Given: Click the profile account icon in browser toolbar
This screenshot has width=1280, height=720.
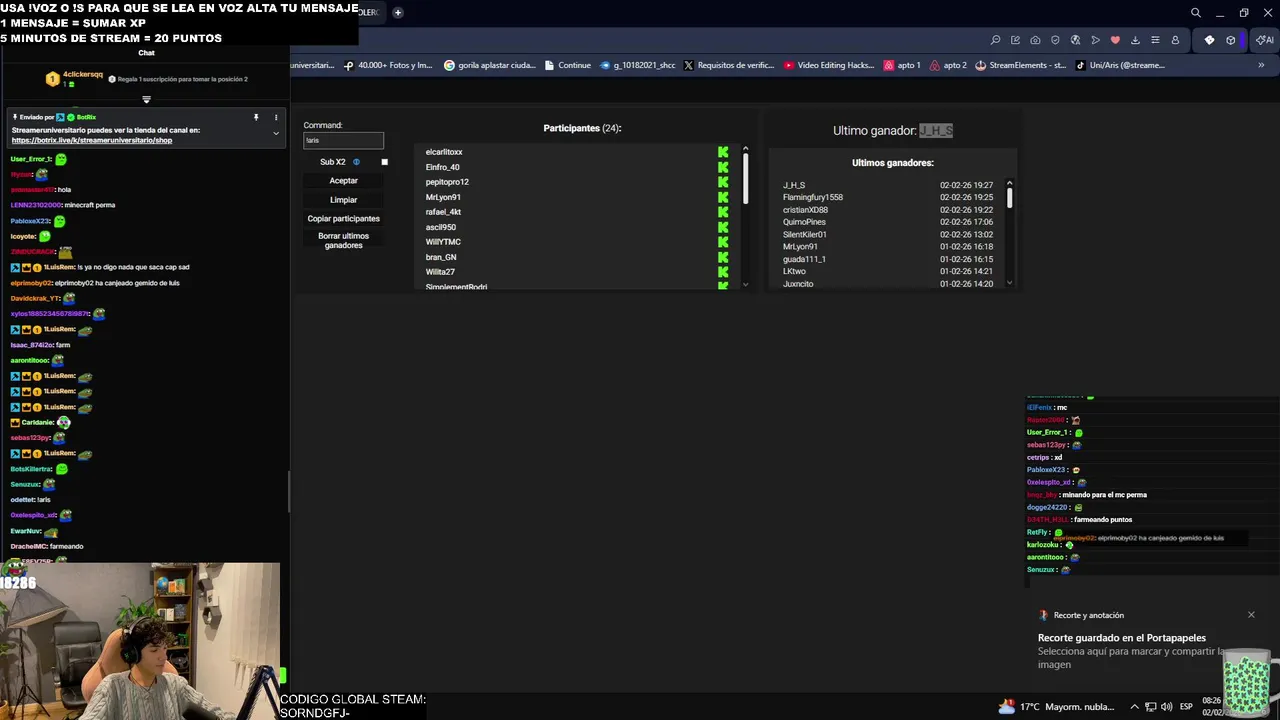Looking at the screenshot, I should [1175, 40].
